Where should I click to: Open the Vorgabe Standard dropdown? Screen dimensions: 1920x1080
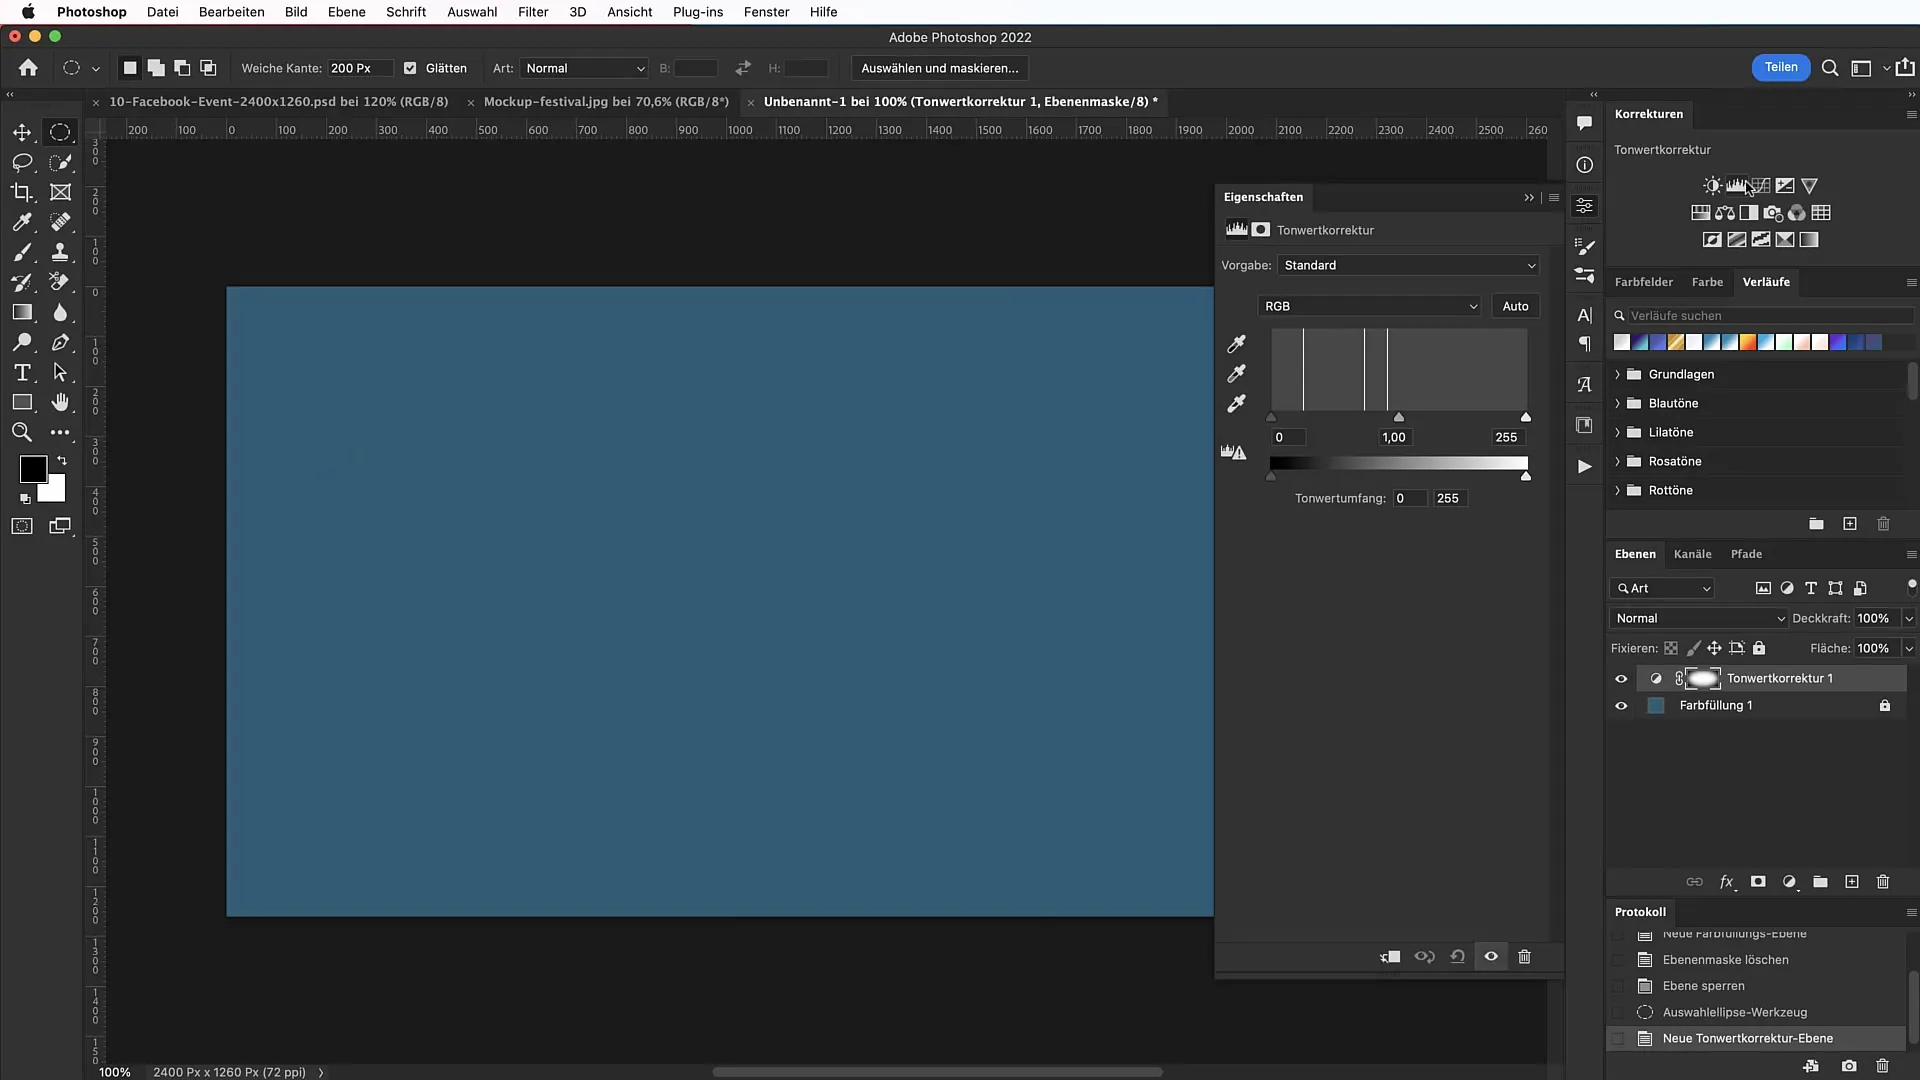coord(1409,265)
